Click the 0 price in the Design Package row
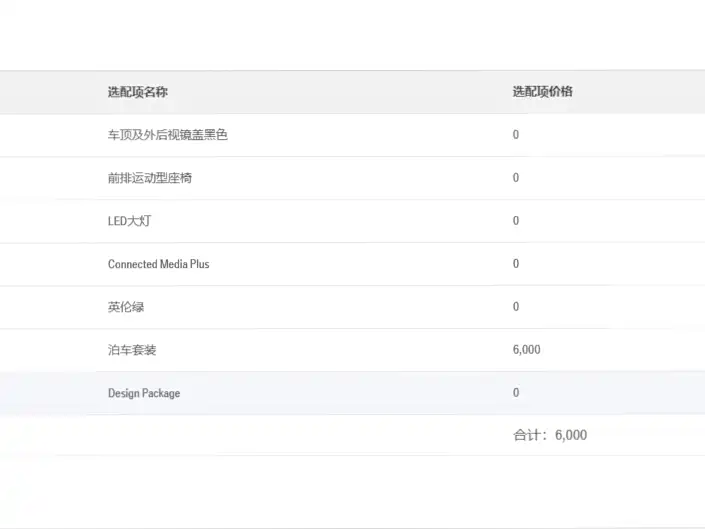The width and height of the screenshot is (705, 529). 516,393
